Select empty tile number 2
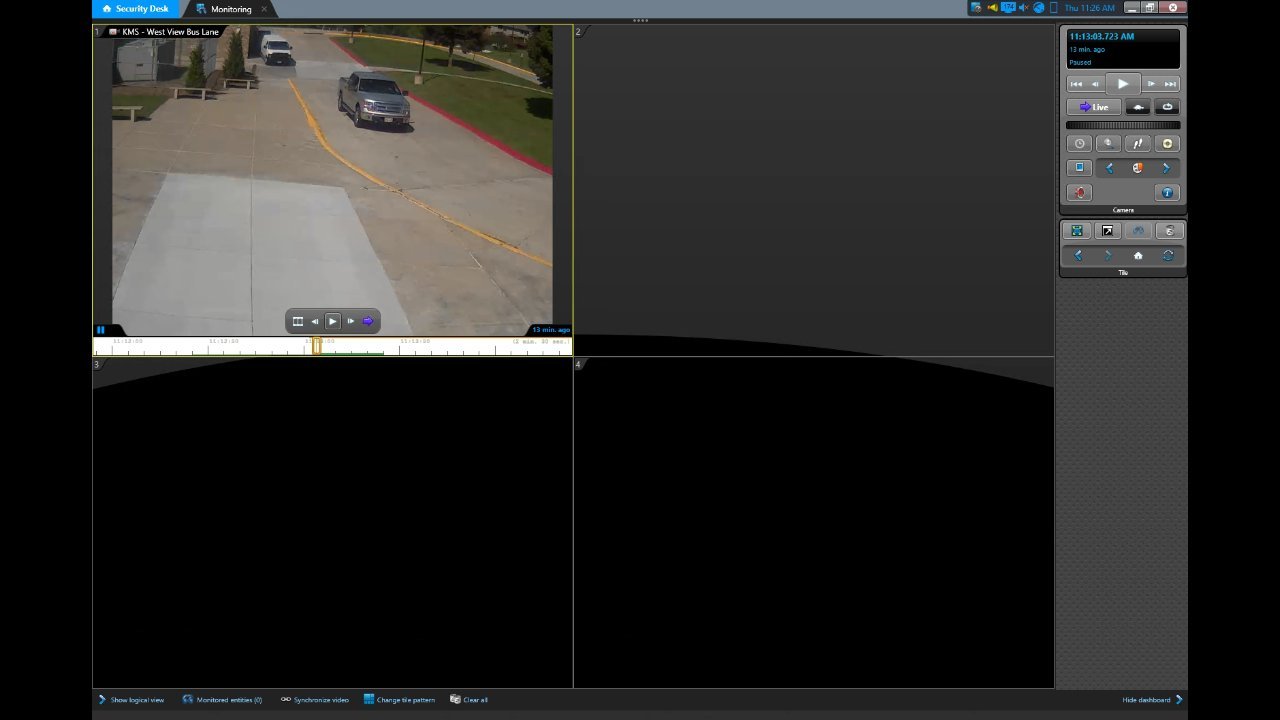The height and width of the screenshot is (720, 1280). click(814, 190)
